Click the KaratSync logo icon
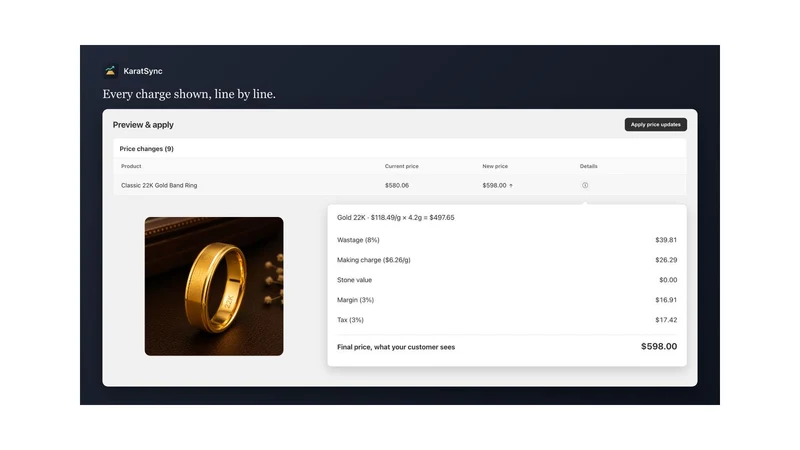The width and height of the screenshot is (800, 450). click(110, 71)
